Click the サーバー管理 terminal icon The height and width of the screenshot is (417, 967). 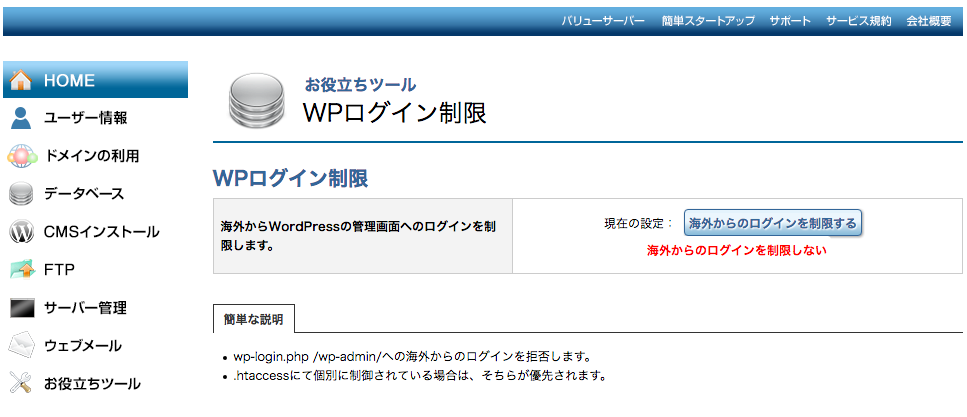[21, 308]
